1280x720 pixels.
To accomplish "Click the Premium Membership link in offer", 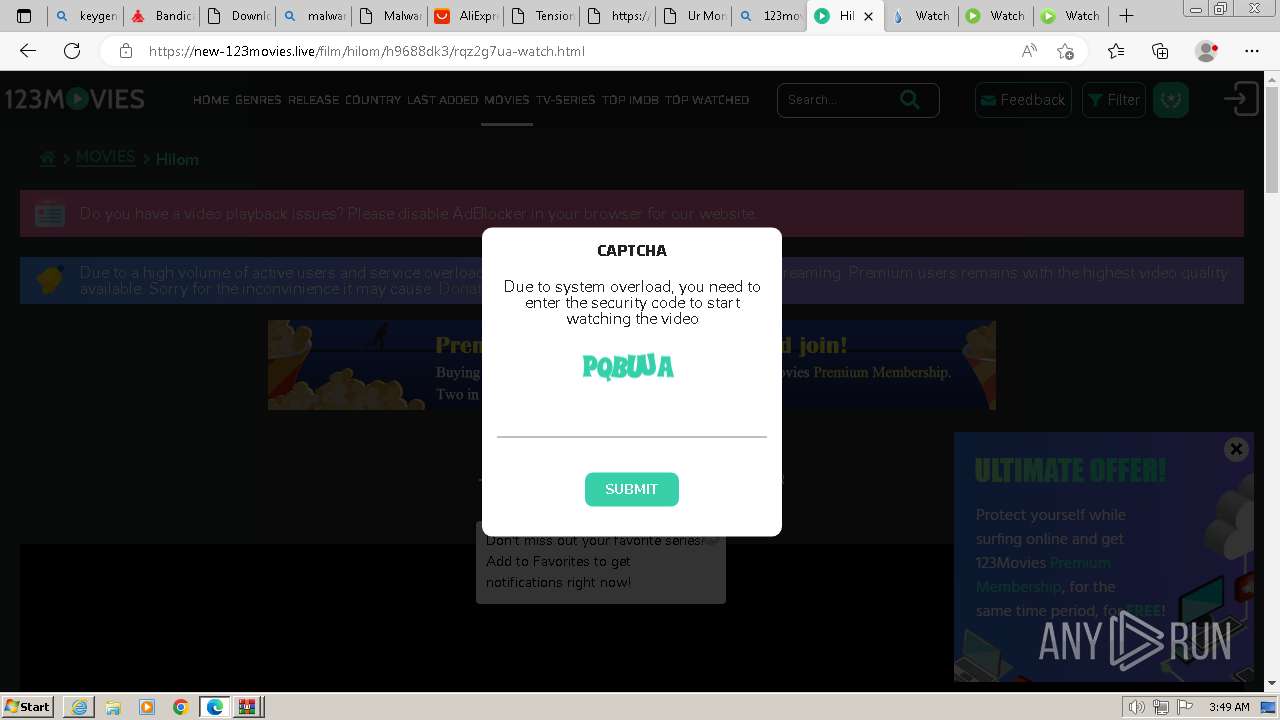I will (1045, 575).
